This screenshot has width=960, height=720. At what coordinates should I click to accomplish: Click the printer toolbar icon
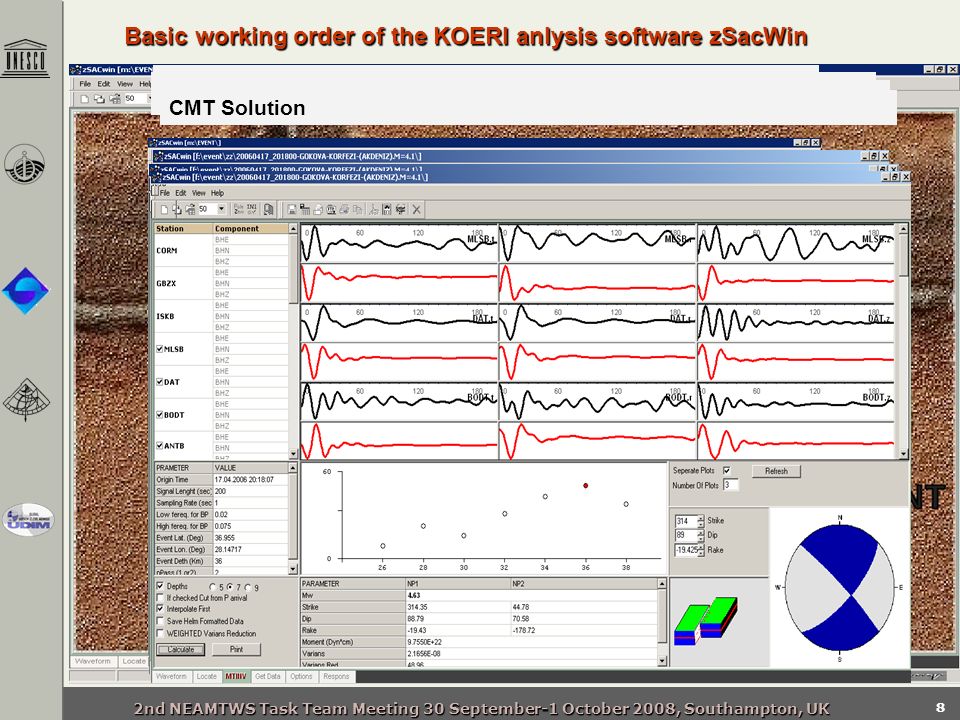345,209
